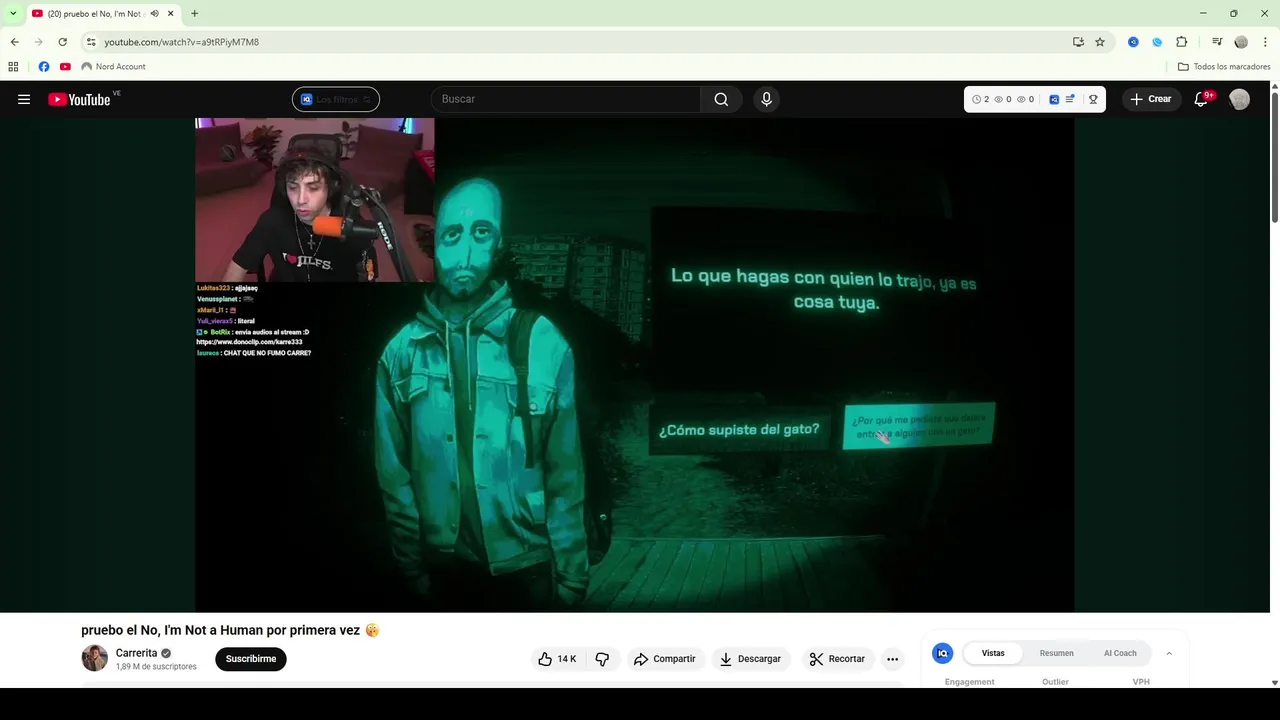
Task: Click the verified badge next to Carrerita
Action: 166,653
